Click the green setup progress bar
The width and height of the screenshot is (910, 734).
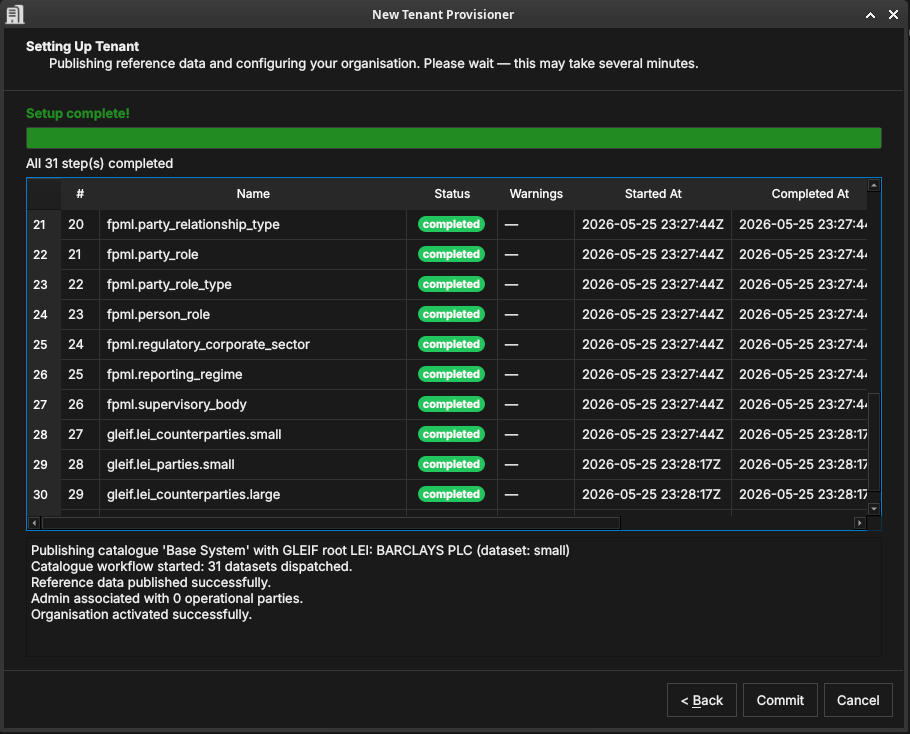click(454, 138)
